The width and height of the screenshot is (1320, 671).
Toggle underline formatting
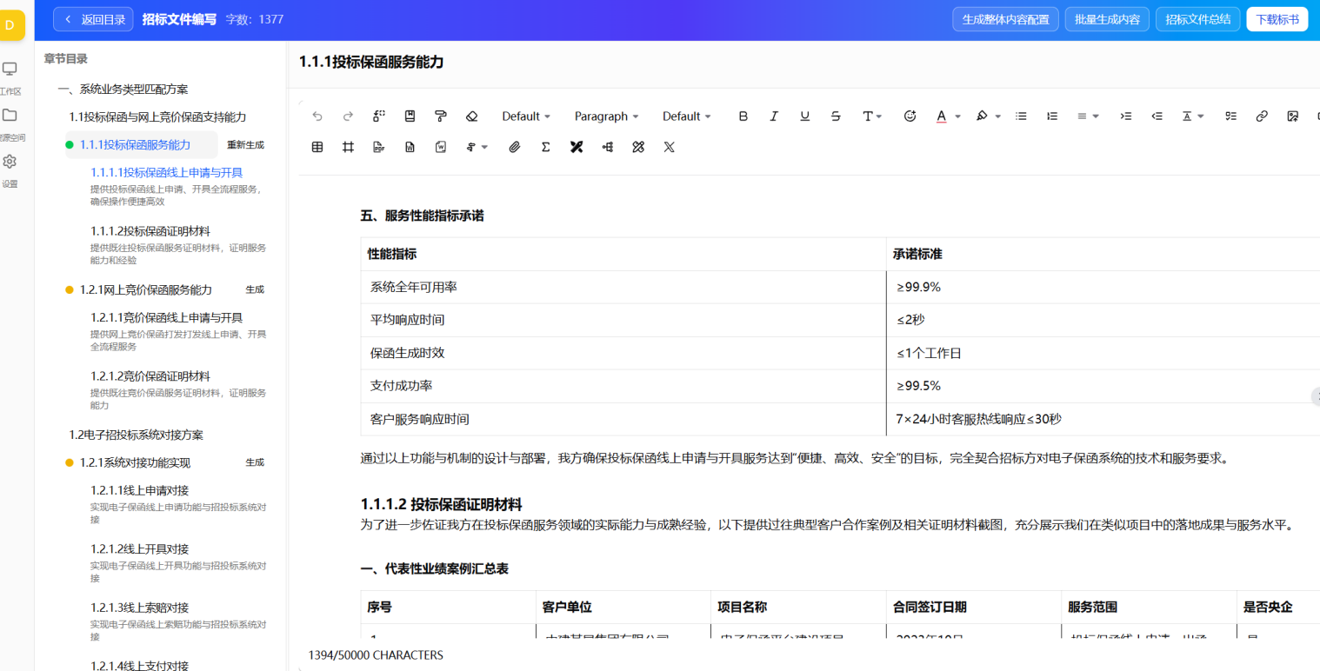pos(804,116)
